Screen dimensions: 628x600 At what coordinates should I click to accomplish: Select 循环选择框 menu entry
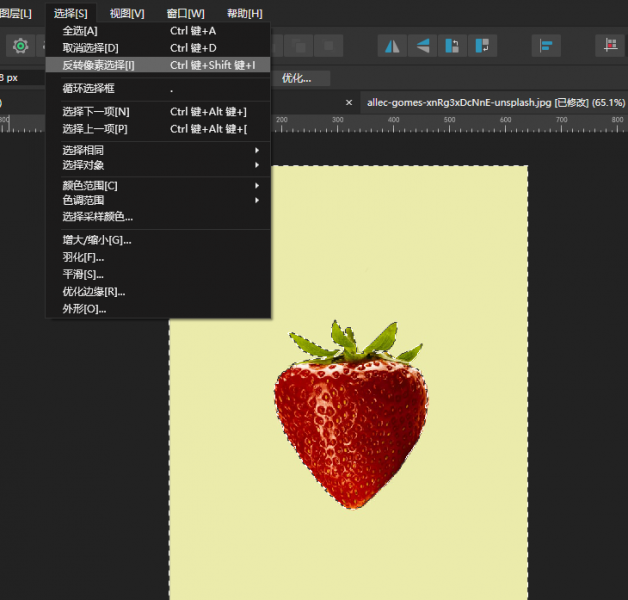(158, 89)
